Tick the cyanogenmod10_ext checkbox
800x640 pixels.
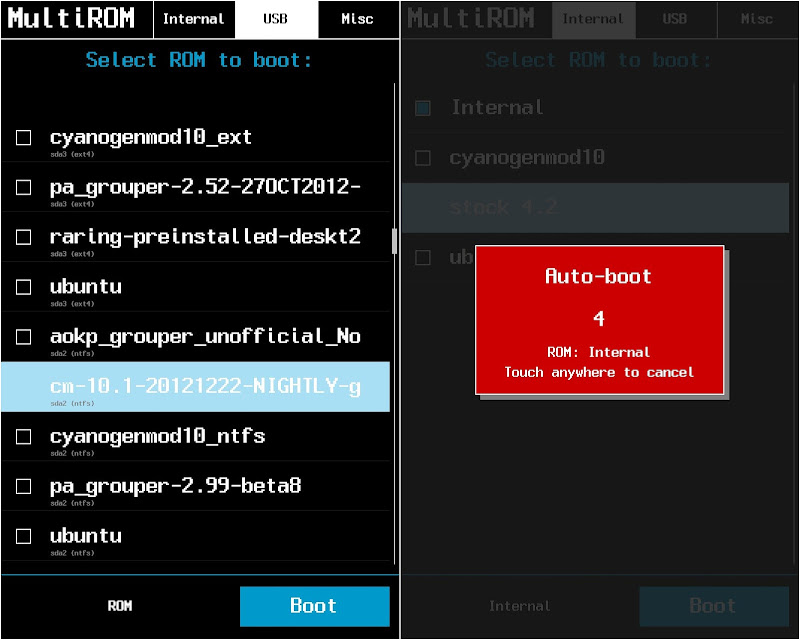pos(23,138)
